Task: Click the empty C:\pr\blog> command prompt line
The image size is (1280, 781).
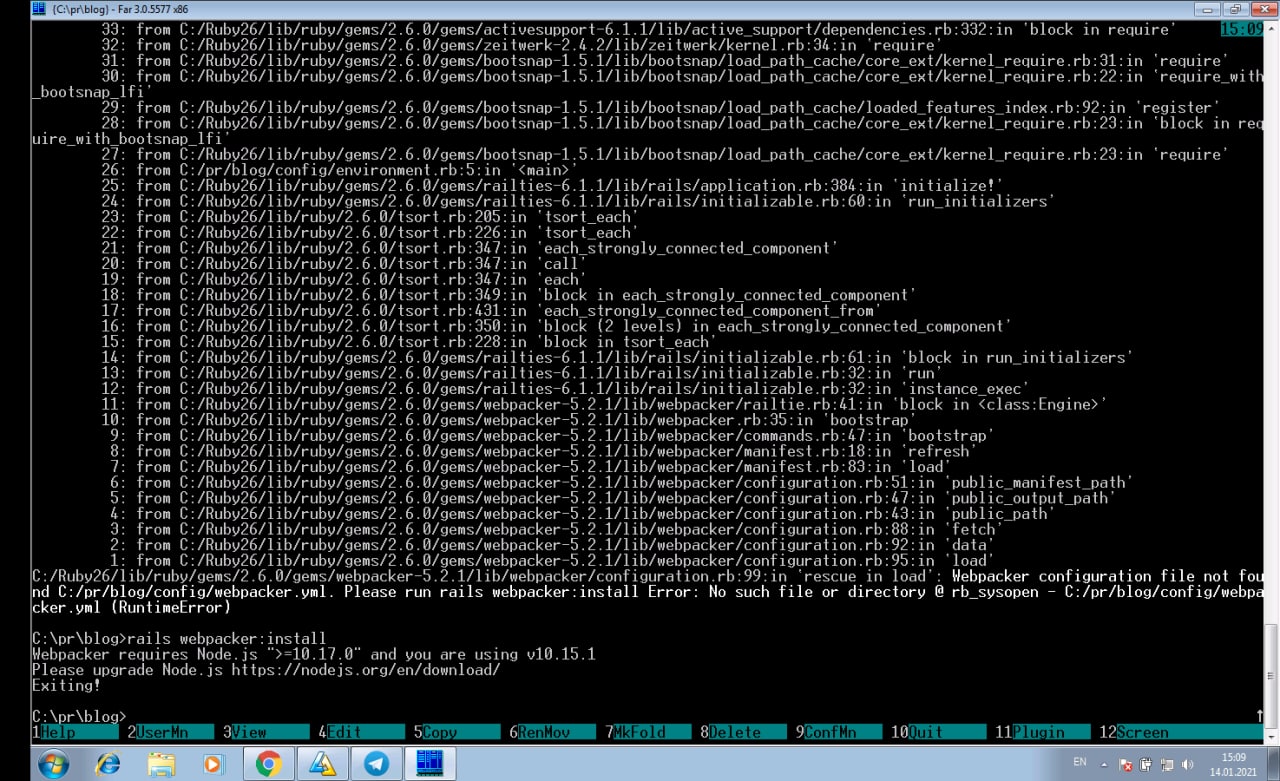Action: [80, 716]
